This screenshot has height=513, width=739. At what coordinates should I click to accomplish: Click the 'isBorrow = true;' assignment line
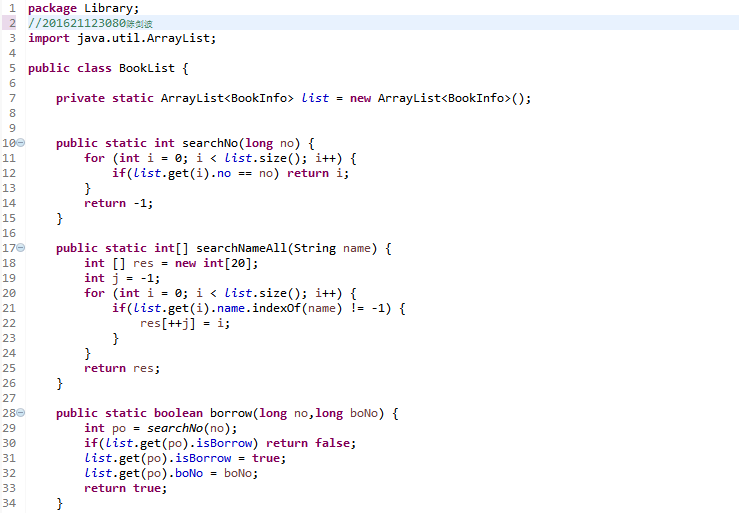coord(185,458)
